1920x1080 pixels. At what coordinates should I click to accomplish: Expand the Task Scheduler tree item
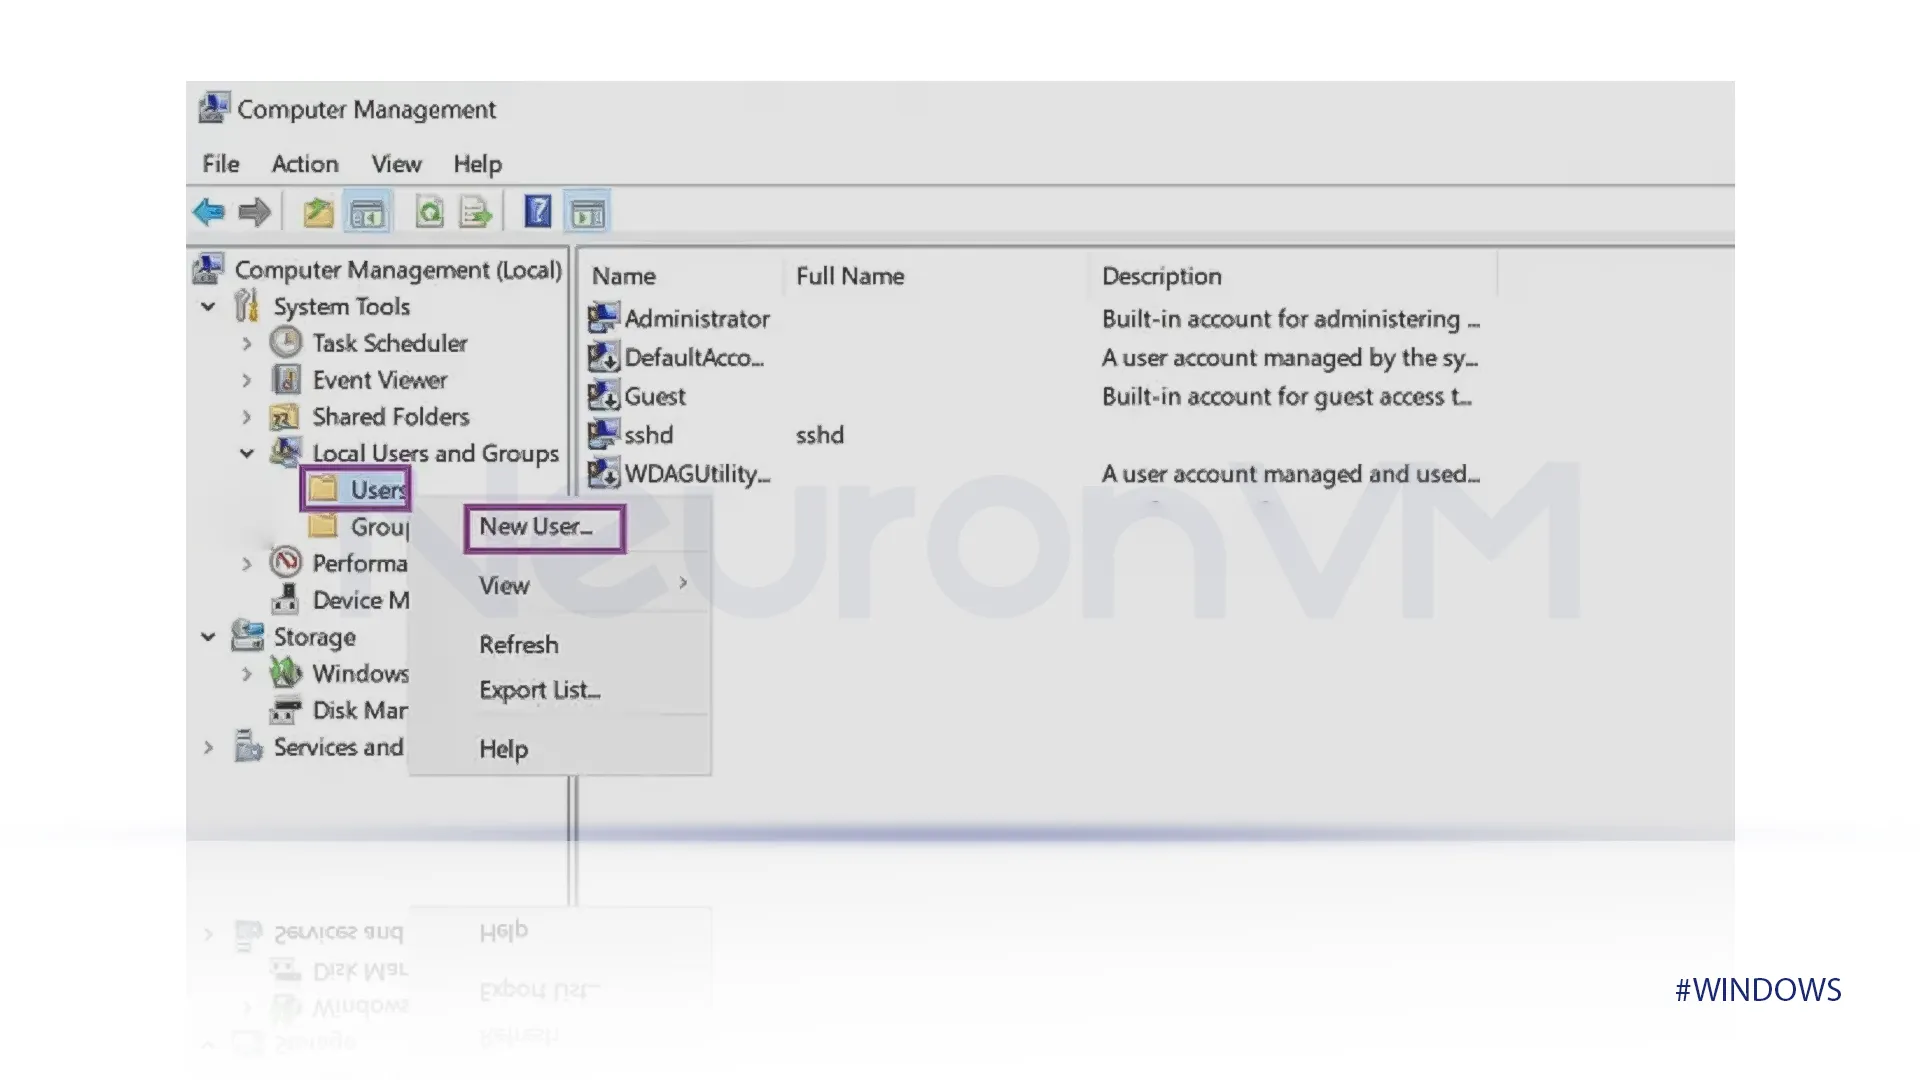pyautogui.click(x=249, y=343)
